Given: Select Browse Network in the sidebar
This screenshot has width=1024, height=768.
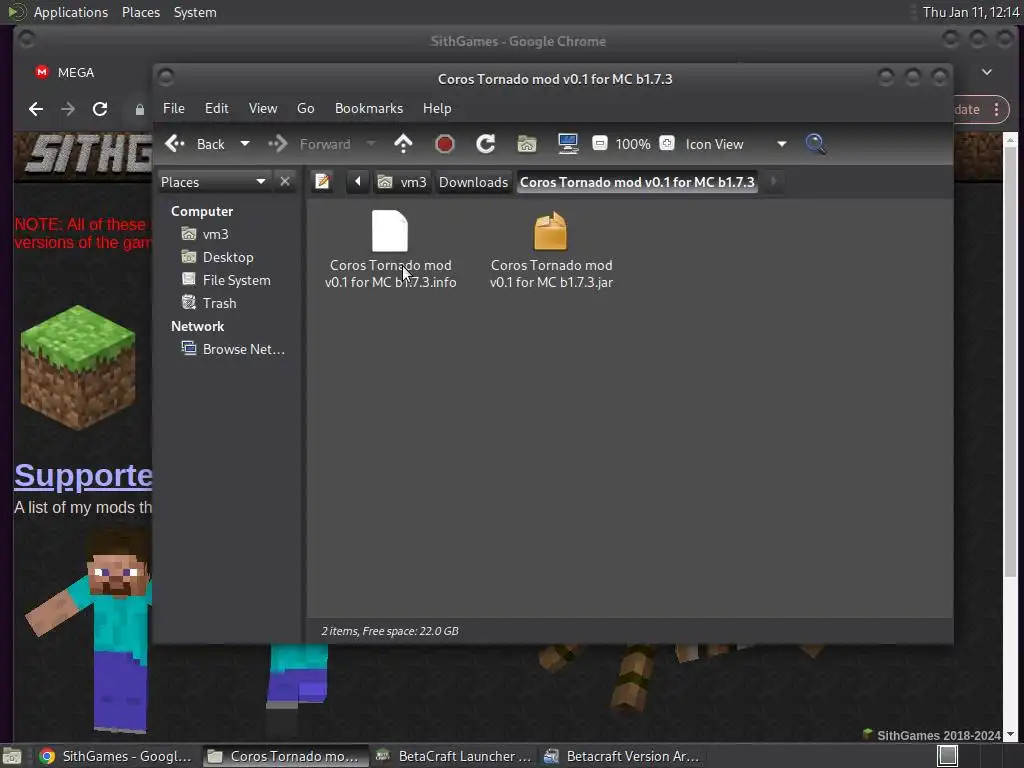Looking at the screenshot, I should coord(233,349).
